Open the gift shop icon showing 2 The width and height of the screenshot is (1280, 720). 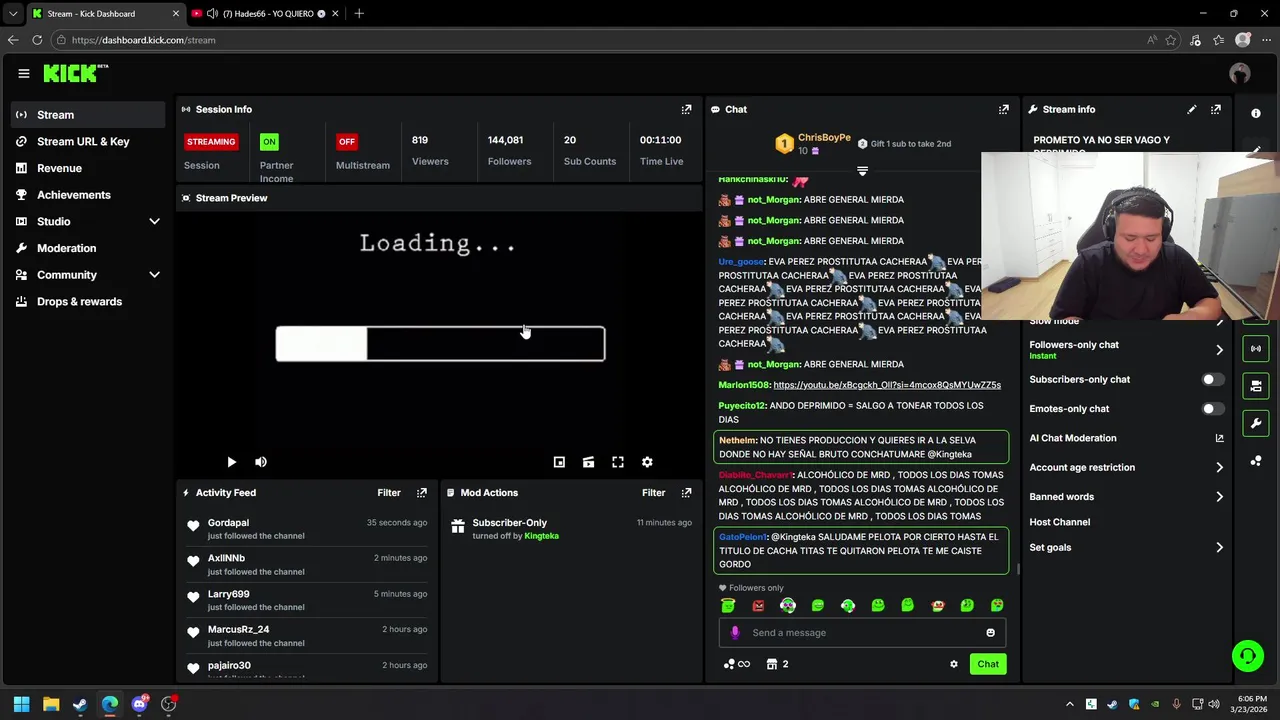click(777, 664)
